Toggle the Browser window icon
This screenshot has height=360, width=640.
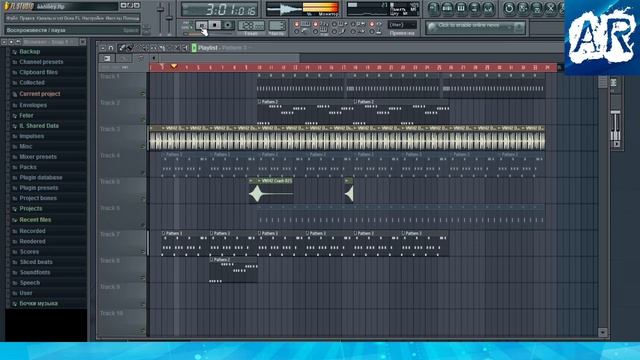pyautogui.click(x=475, y=8)
